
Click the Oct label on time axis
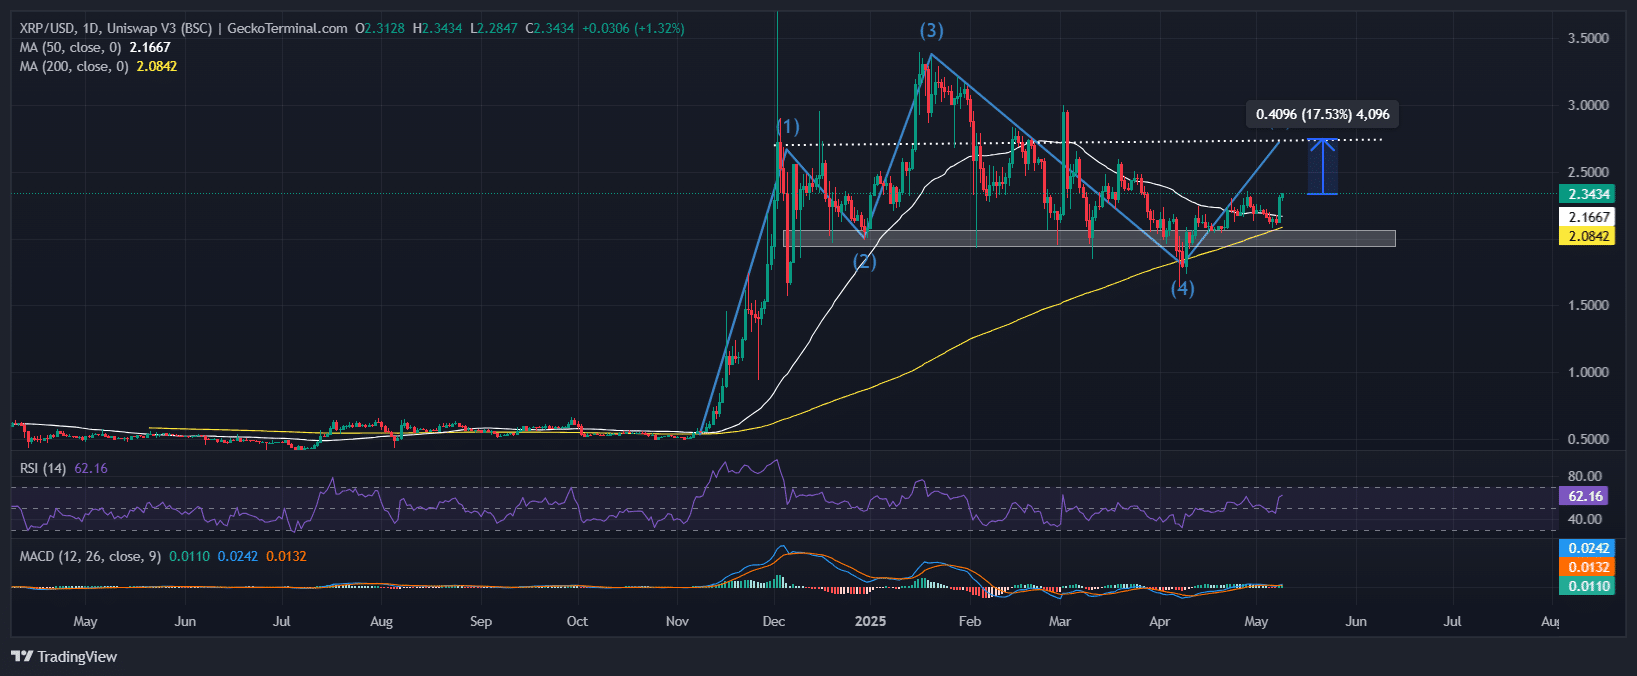coord(577,621)
